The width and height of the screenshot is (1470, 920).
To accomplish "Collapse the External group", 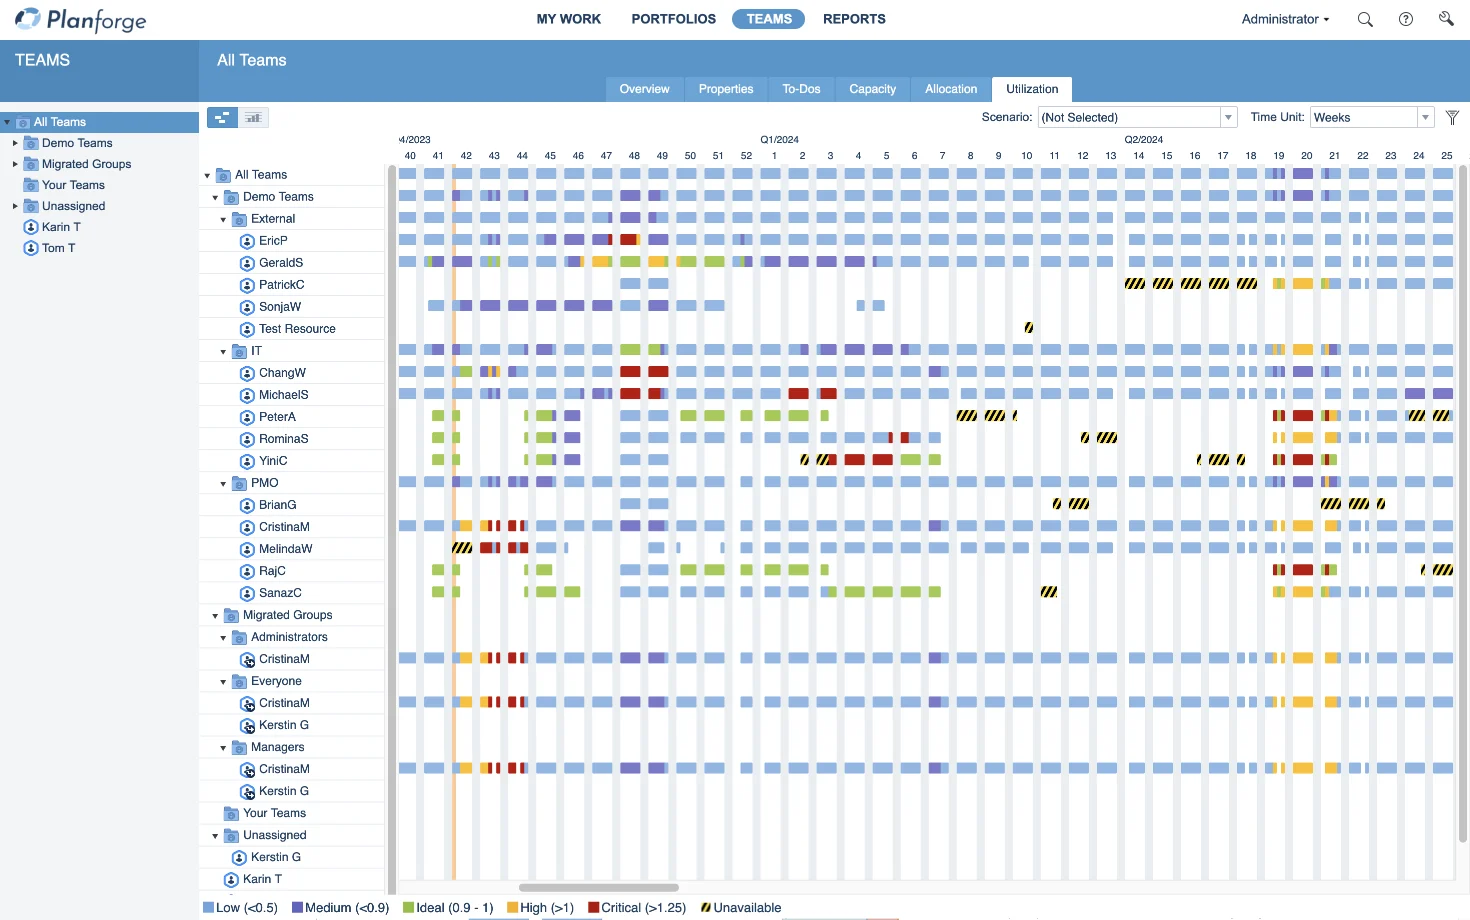I will [223, 220].
